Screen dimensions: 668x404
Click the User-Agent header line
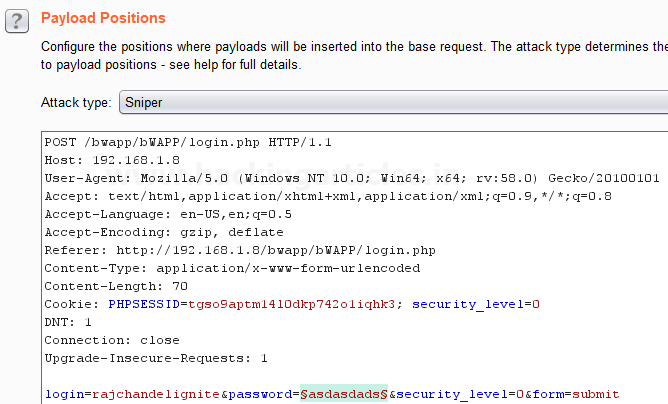352,178
